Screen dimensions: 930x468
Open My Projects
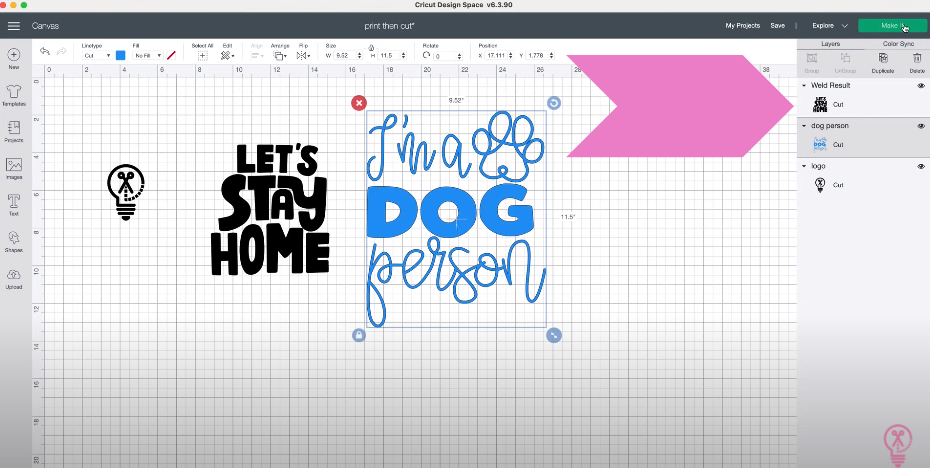click(x=743, y=26)
